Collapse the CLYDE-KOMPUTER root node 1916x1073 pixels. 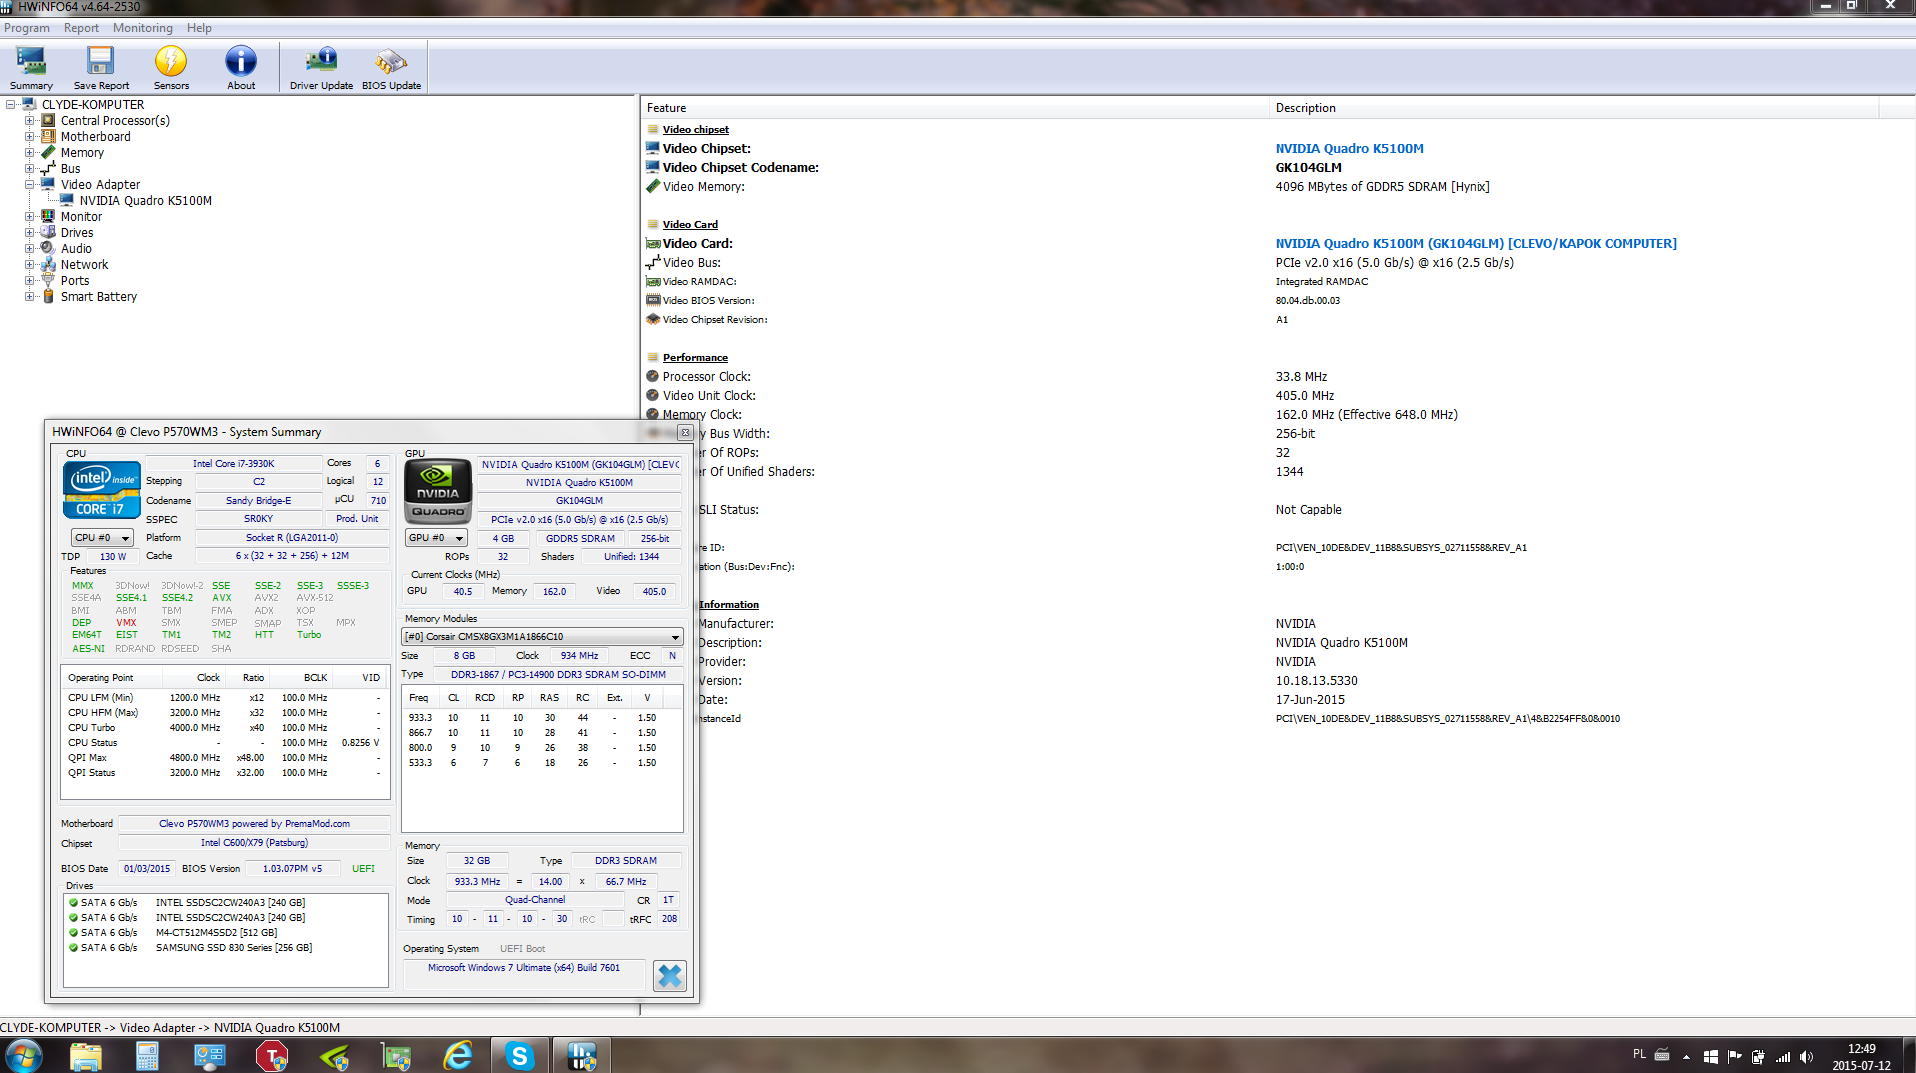coord(11,104)
